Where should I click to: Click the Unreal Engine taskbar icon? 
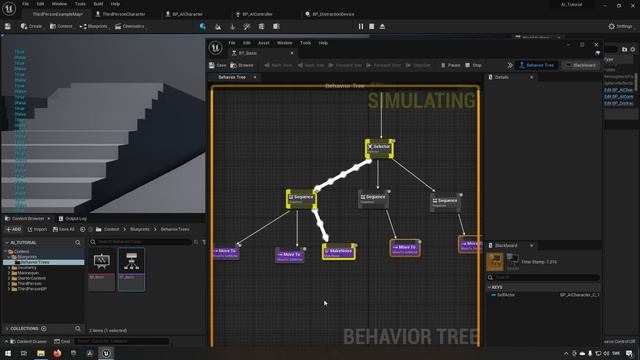(106, 353)
